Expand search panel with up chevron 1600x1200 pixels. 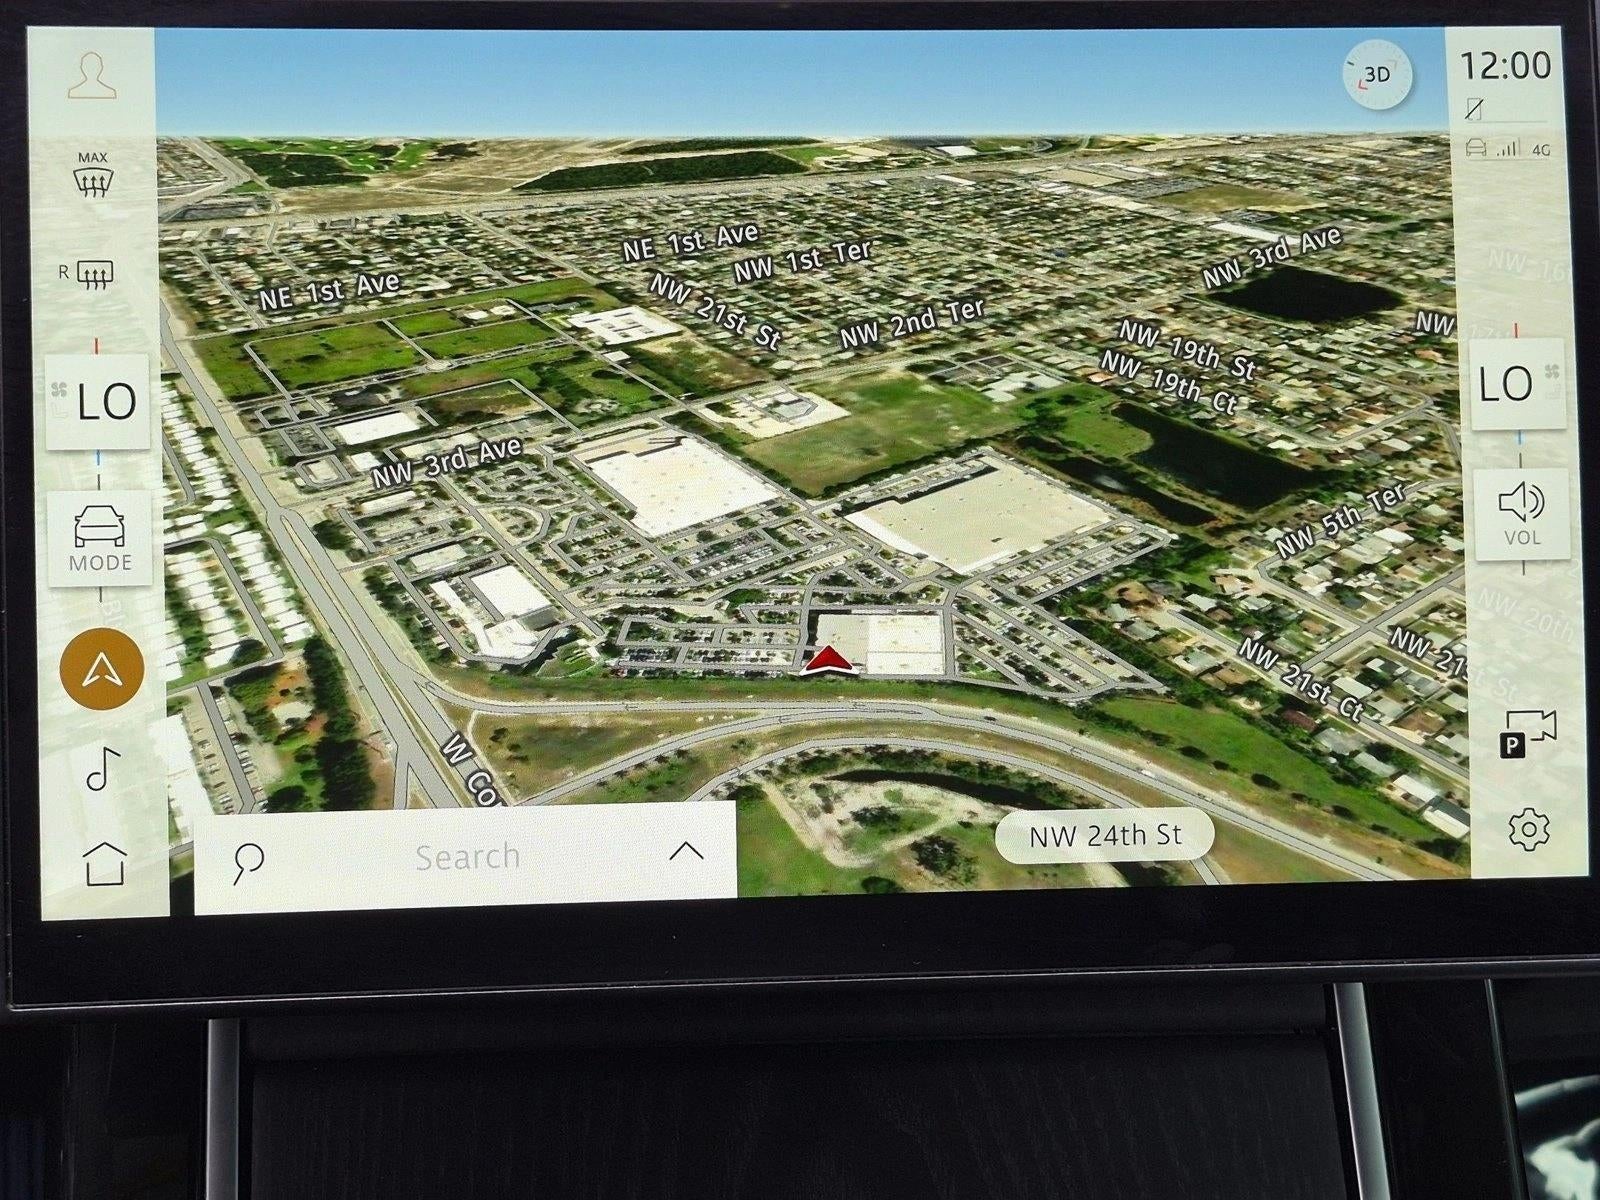point(686,852)
